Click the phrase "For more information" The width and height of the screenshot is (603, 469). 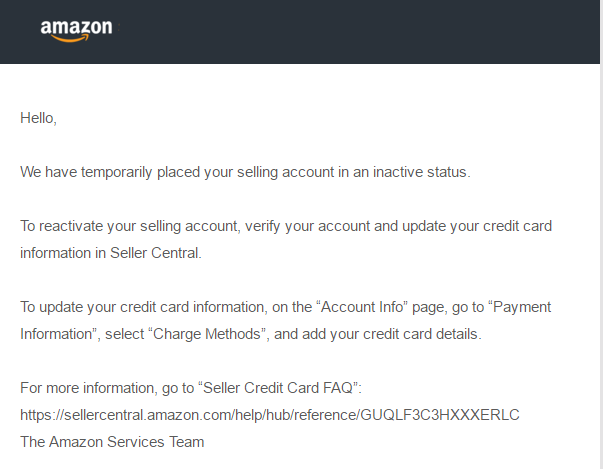point(89,388)
